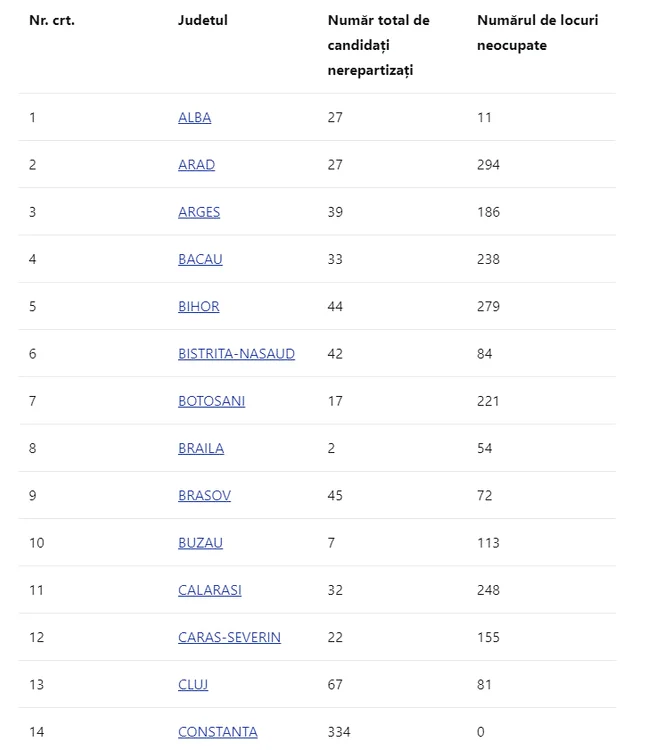The image size is (672, 750).
Task: Select the CARAS-SEVERIN link
Action: point(229,637)
